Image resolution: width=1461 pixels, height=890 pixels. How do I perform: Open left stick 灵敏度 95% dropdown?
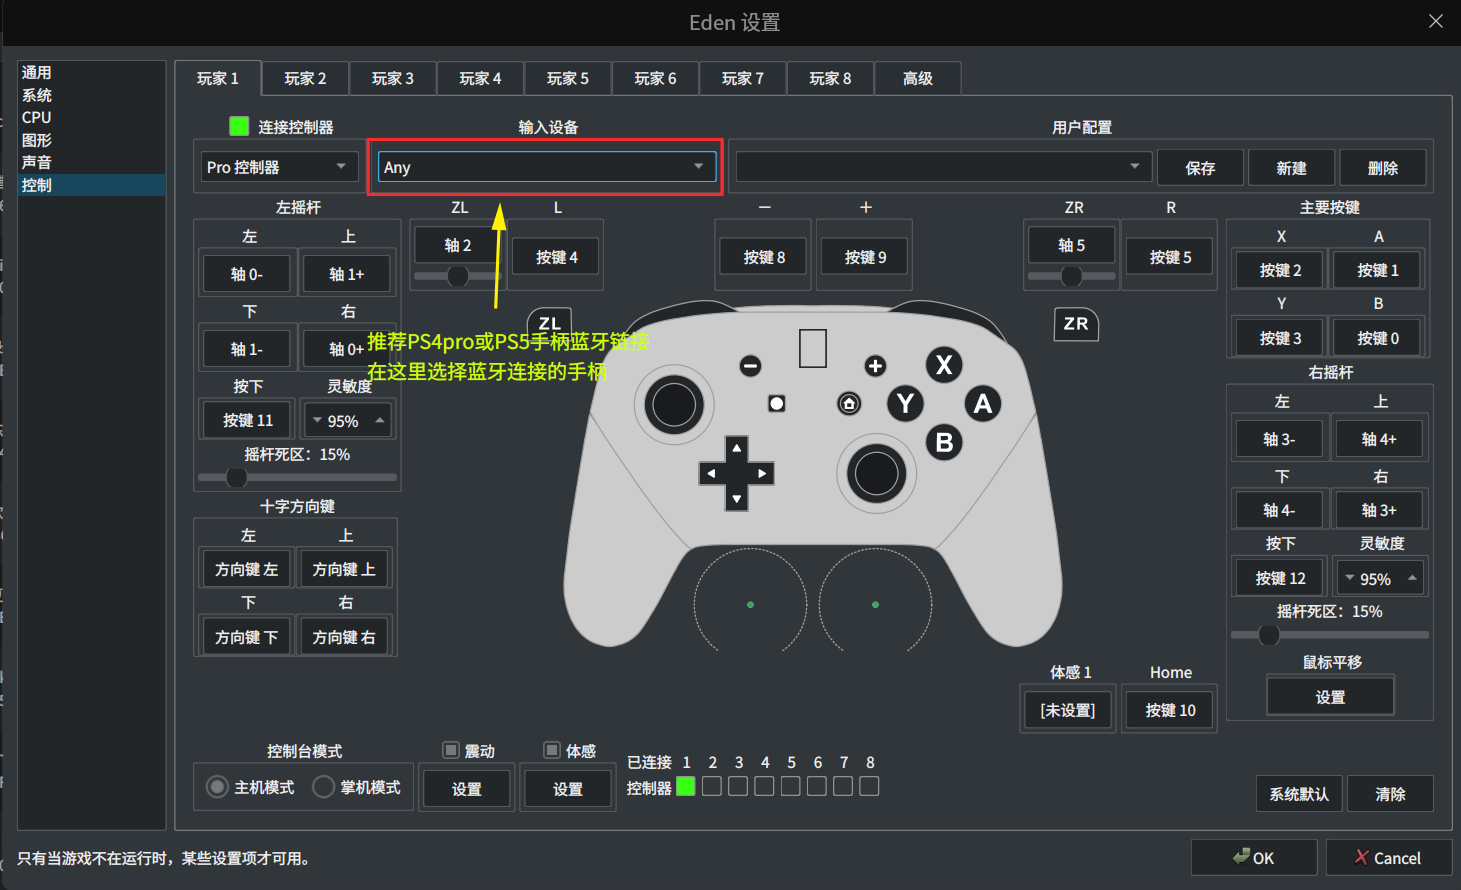tap(348, 421)
